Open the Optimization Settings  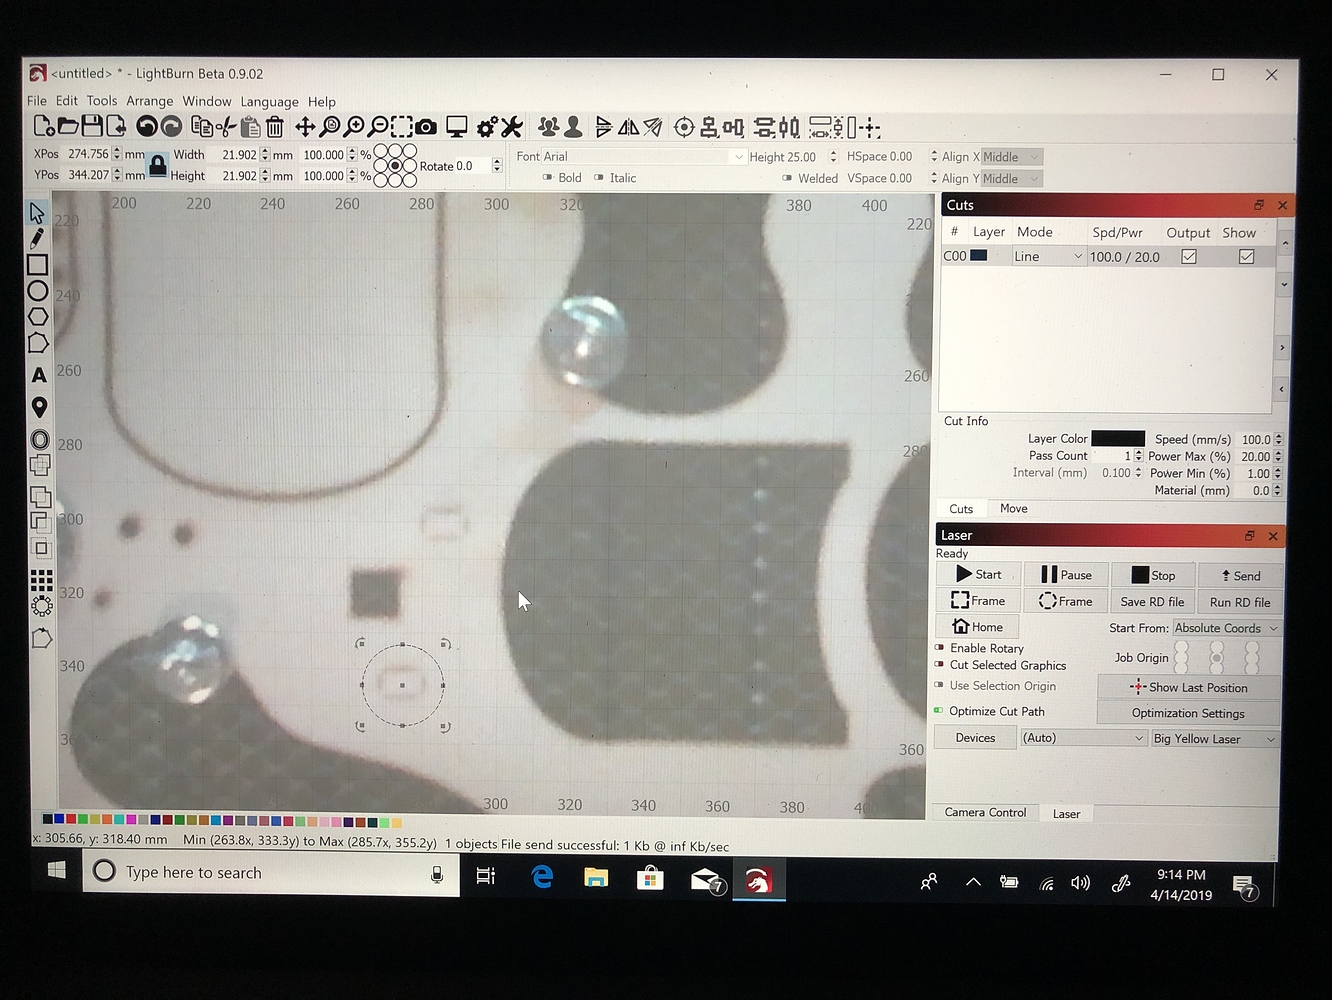1188,713
